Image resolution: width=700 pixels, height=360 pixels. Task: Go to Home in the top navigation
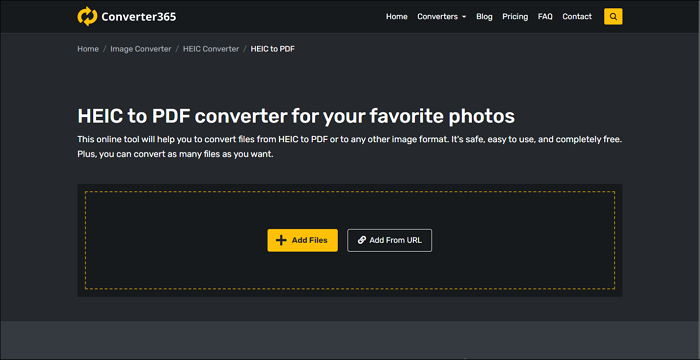[396, 17]
